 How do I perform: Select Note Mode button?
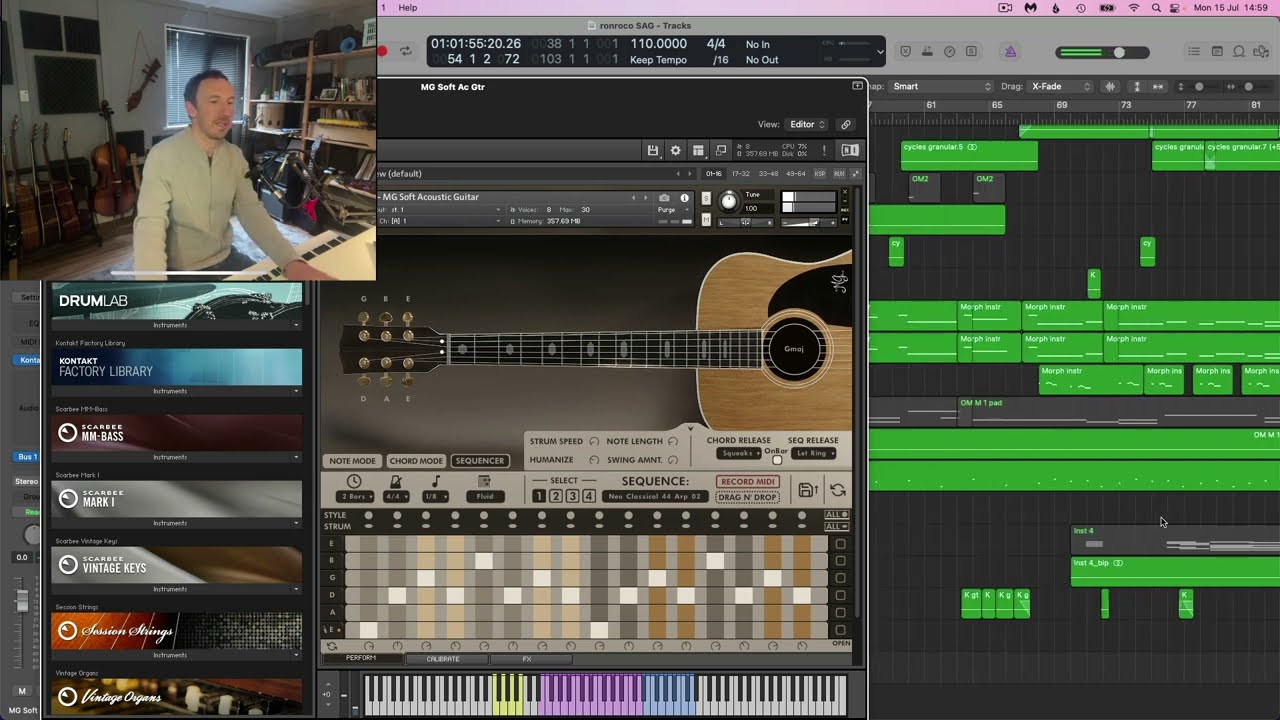tap(352, 461)
